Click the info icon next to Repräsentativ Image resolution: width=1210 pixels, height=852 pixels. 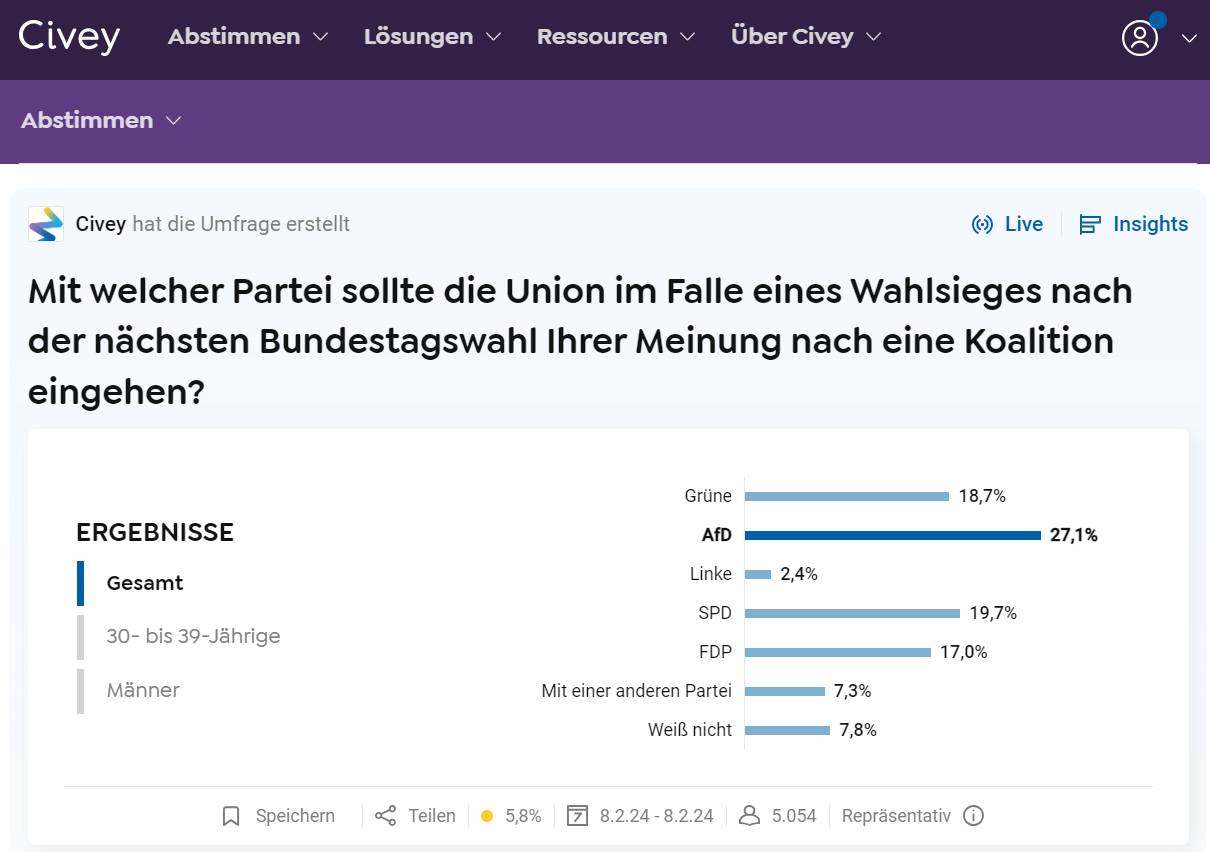click(973, 816)
